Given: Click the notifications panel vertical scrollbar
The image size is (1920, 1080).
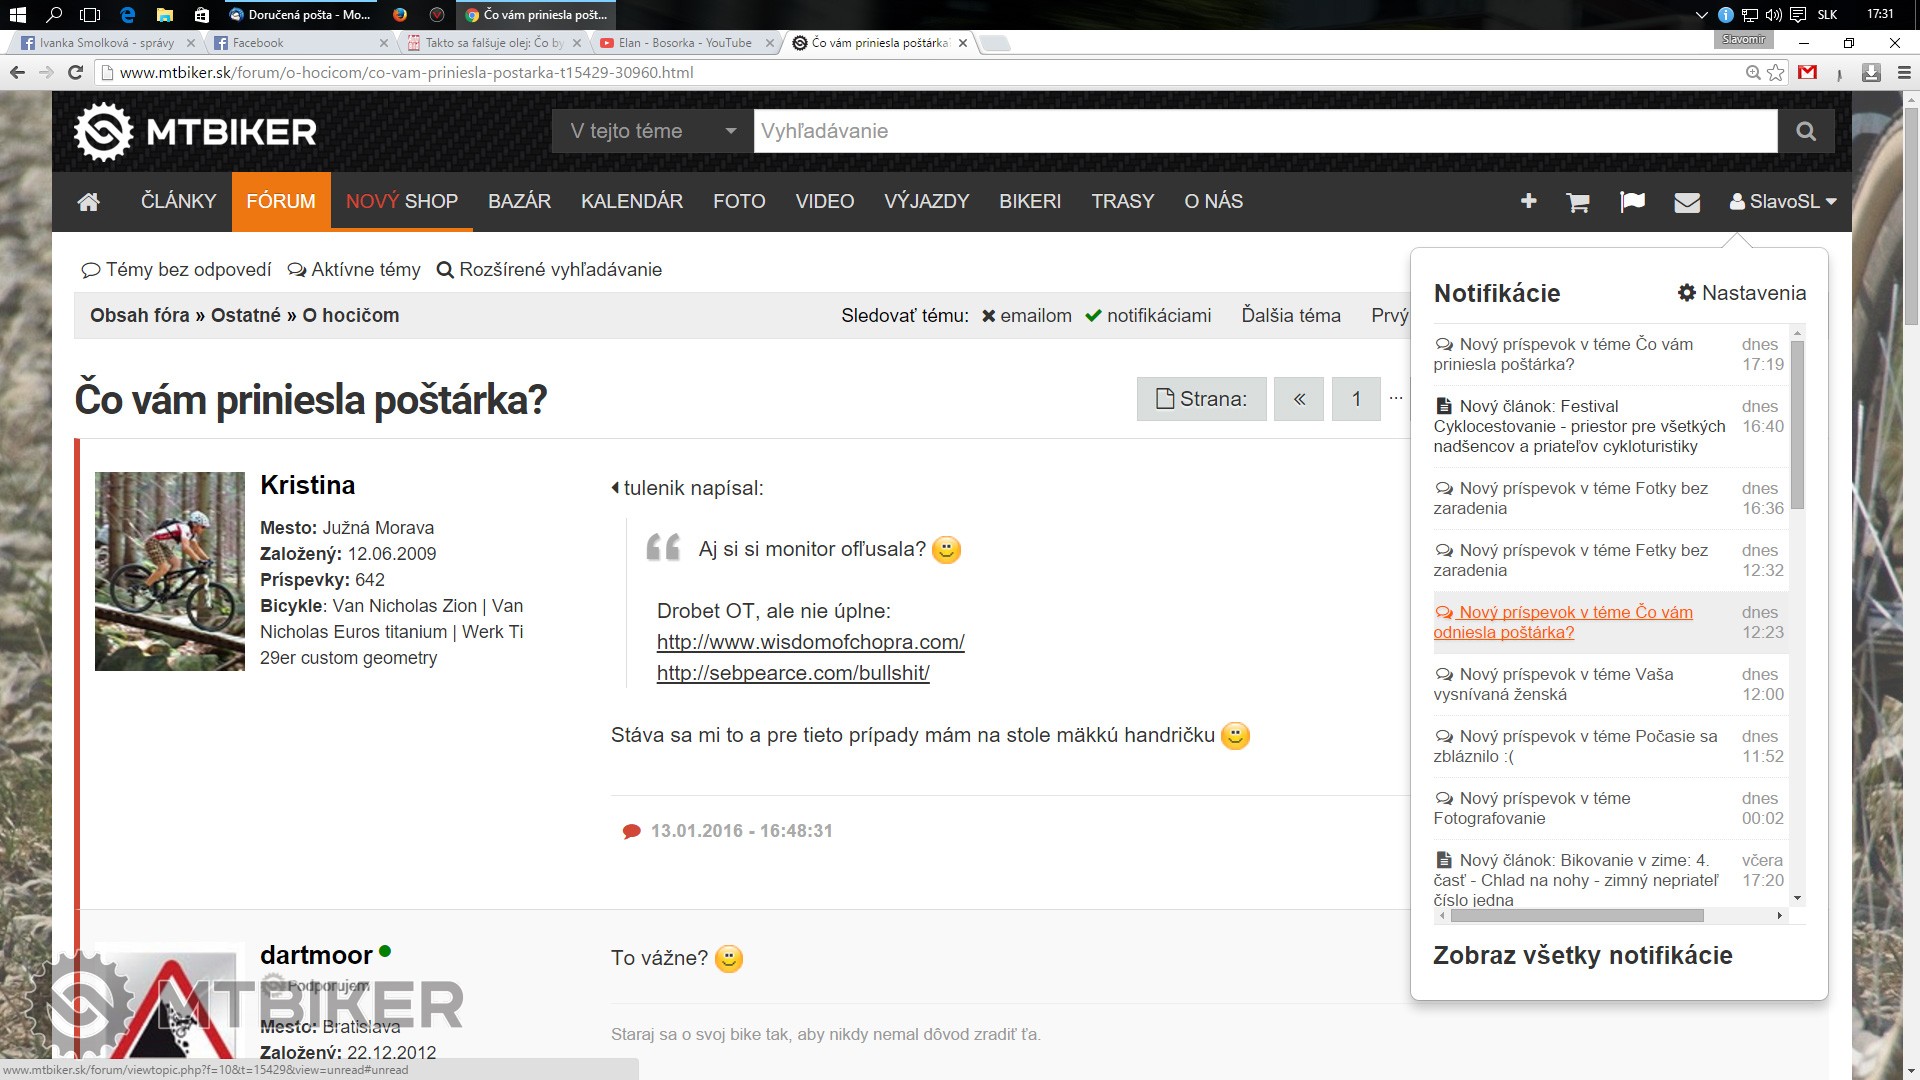Looking at the screenshot, I should point(1797,425).
